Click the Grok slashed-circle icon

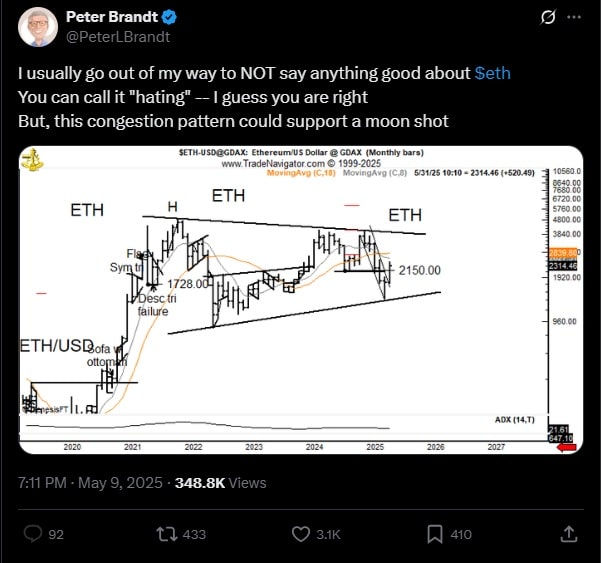548,17
